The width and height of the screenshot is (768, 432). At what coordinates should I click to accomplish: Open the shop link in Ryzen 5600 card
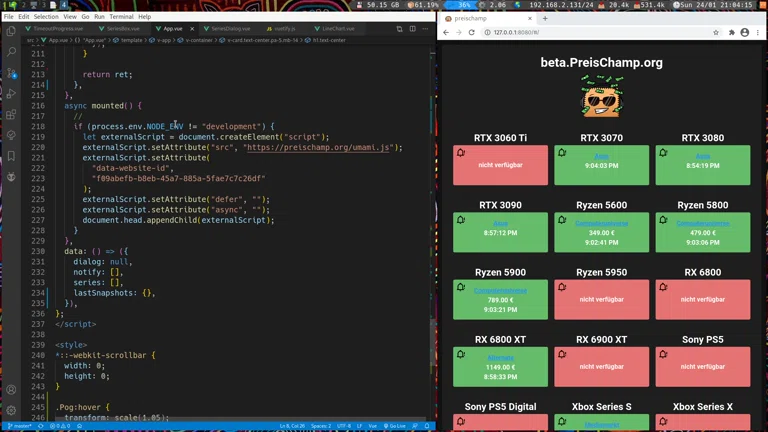[x=601, y=224]
